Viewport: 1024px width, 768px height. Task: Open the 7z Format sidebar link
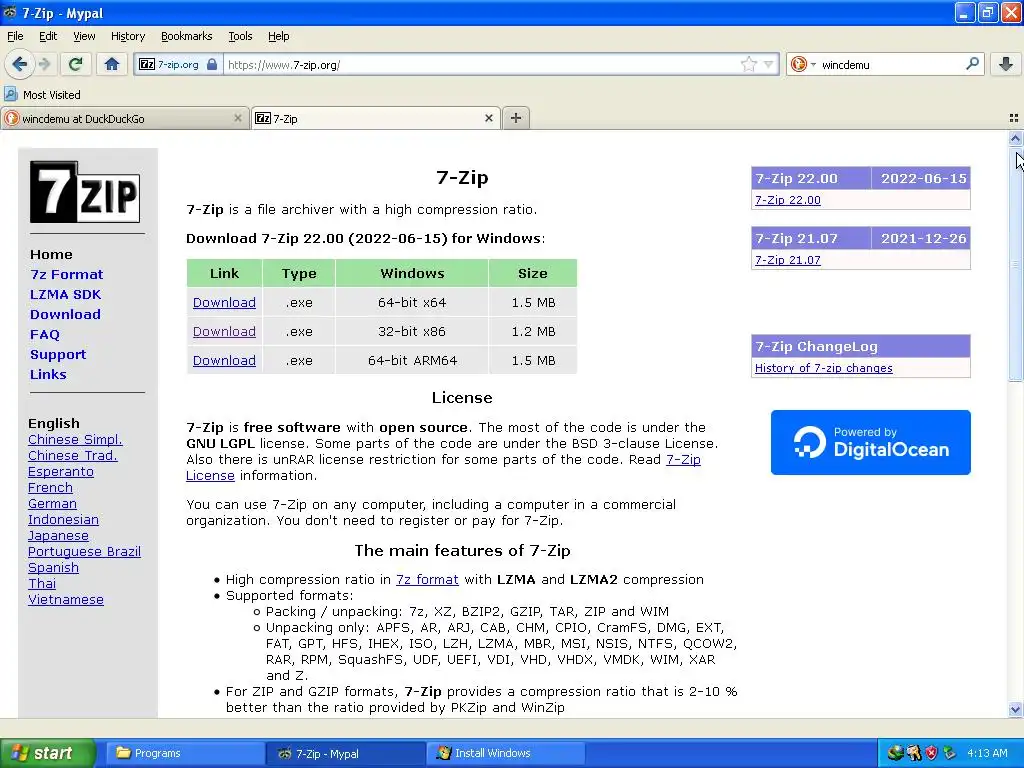(67, 274)
